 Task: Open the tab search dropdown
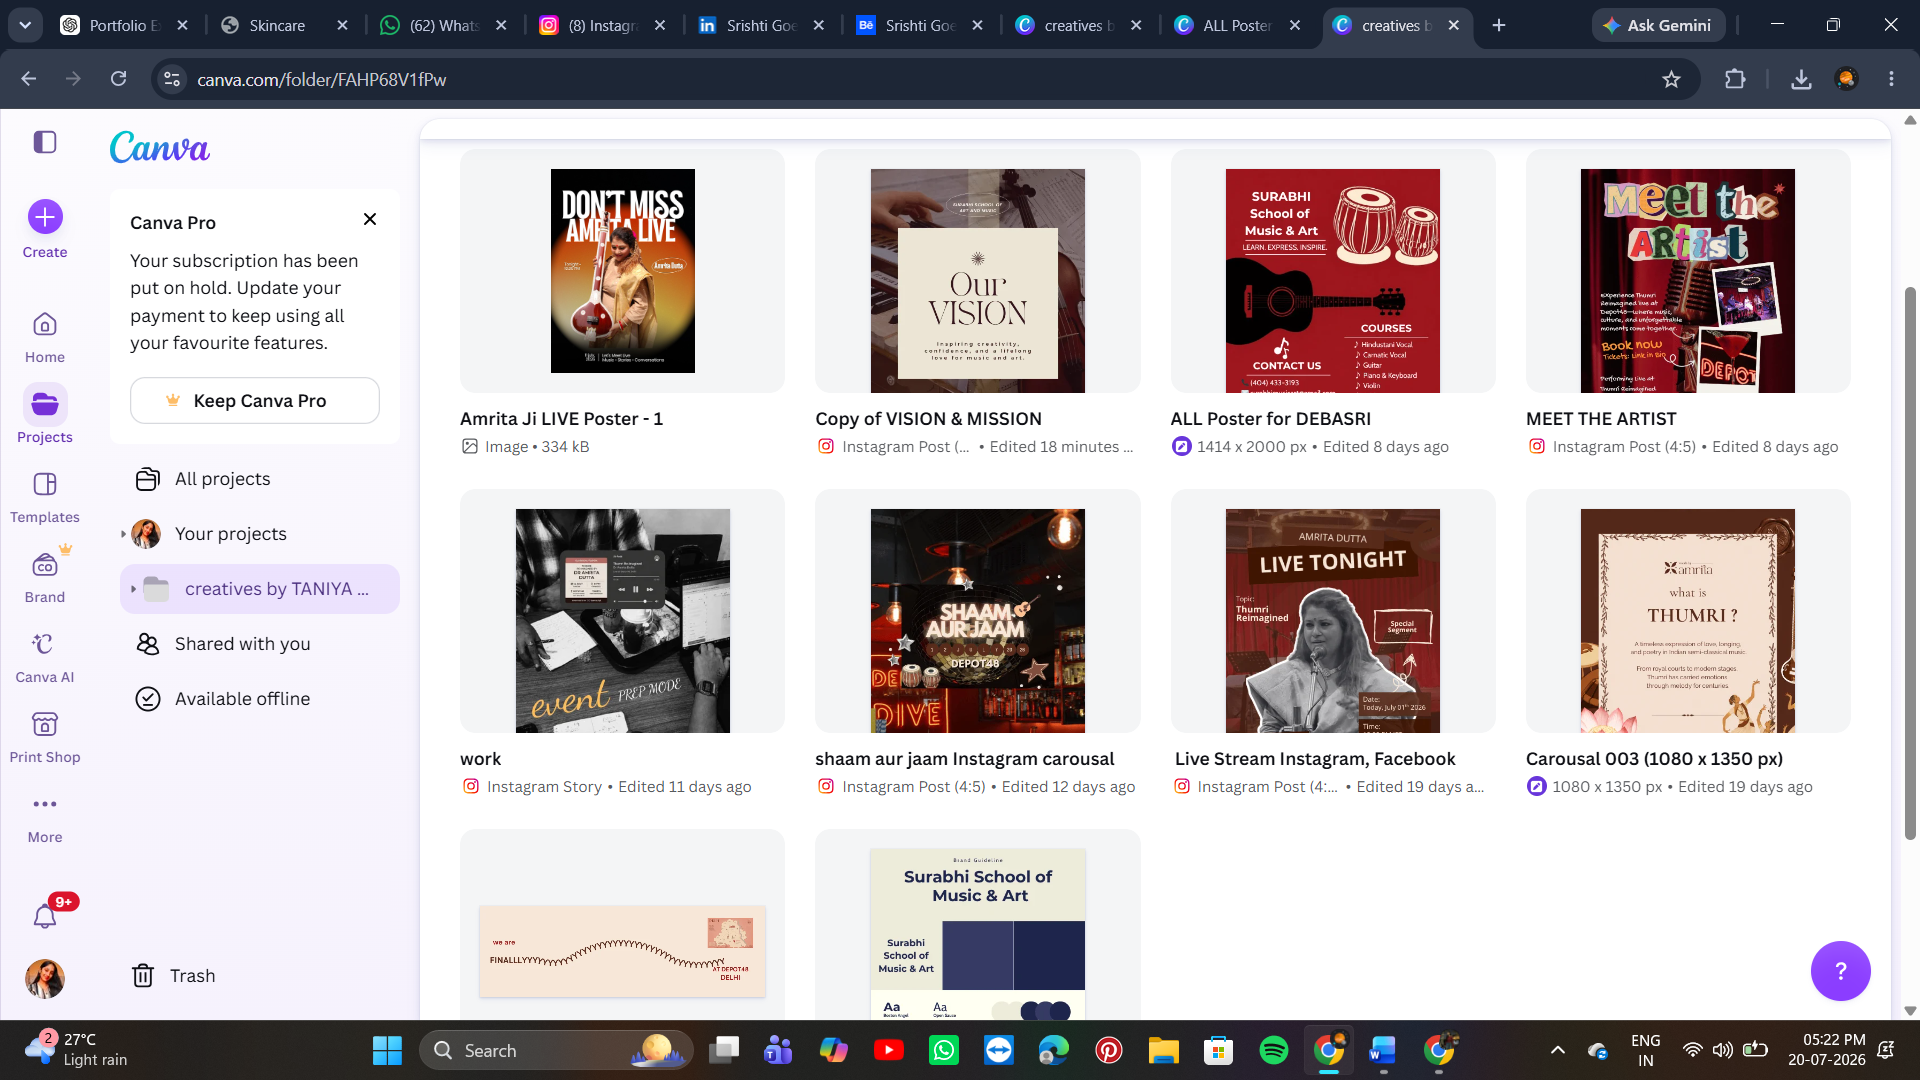[x=25, y=25]
